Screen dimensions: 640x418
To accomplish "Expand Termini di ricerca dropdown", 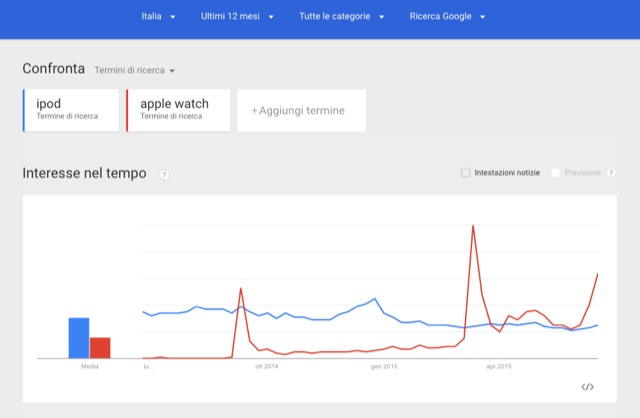I will pos(134,71).
